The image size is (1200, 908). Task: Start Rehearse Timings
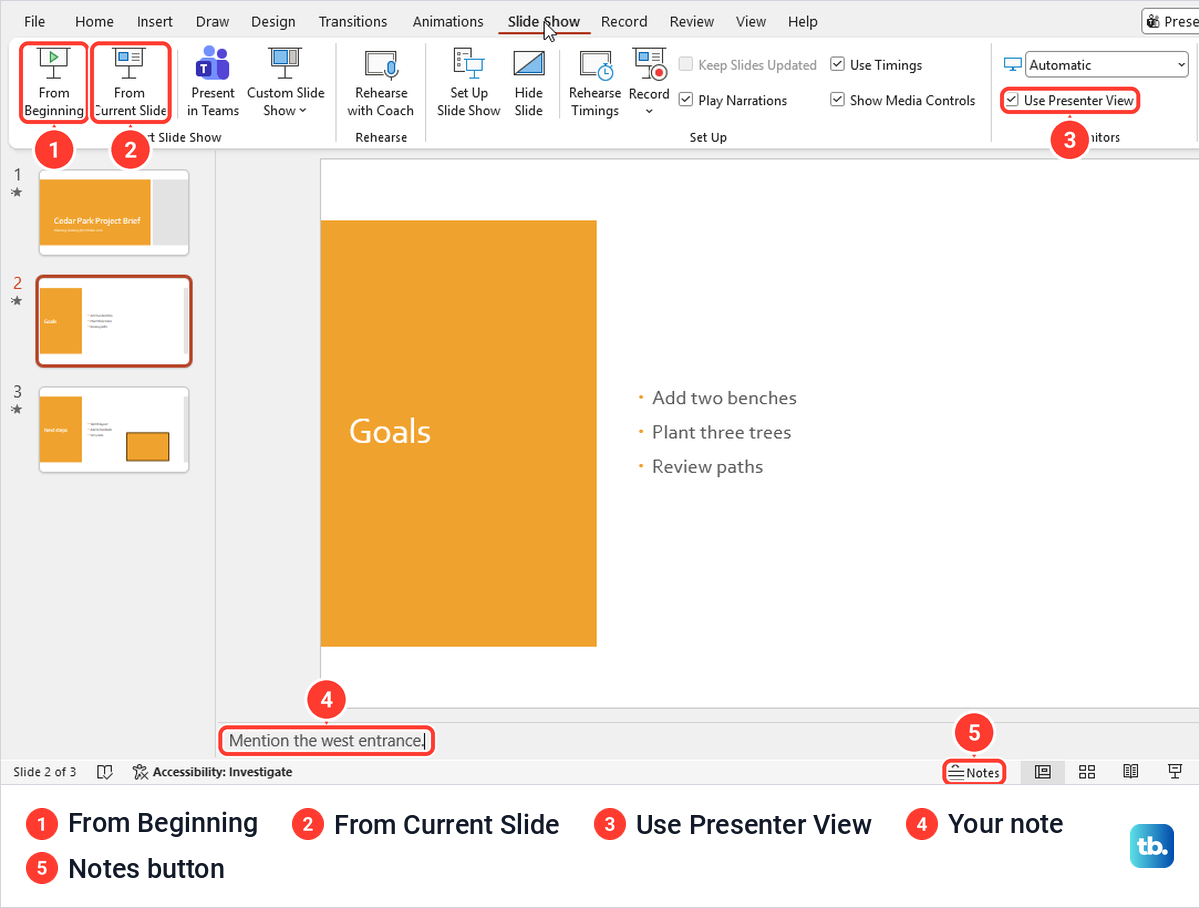[x=595, y=82]
